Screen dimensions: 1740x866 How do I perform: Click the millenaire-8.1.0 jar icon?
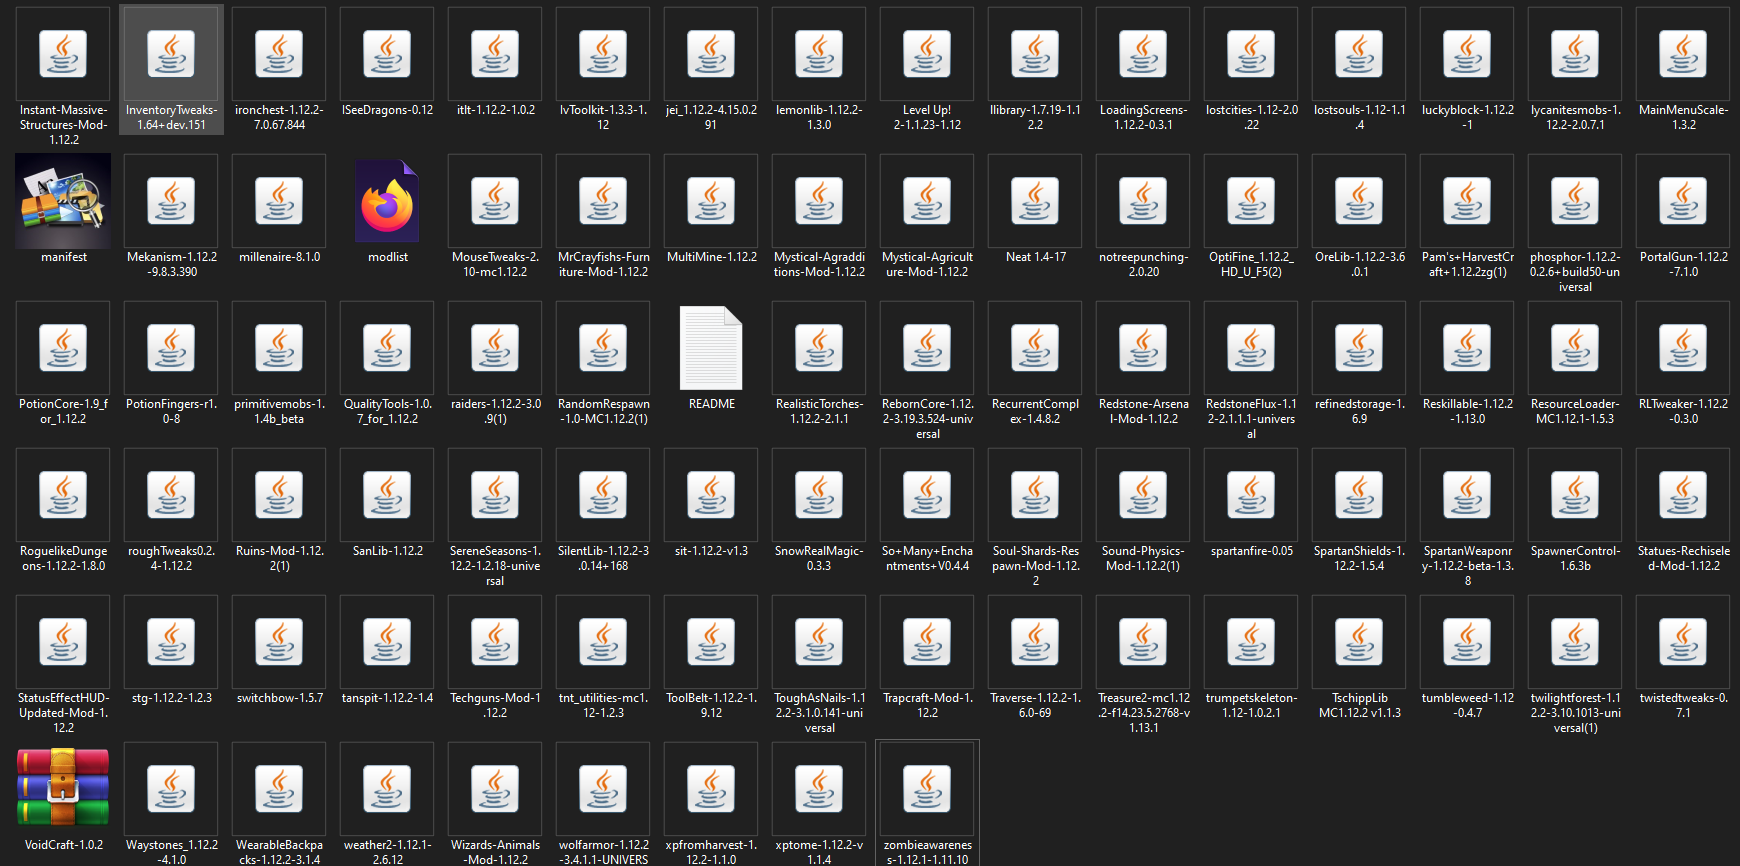point(279,201)
